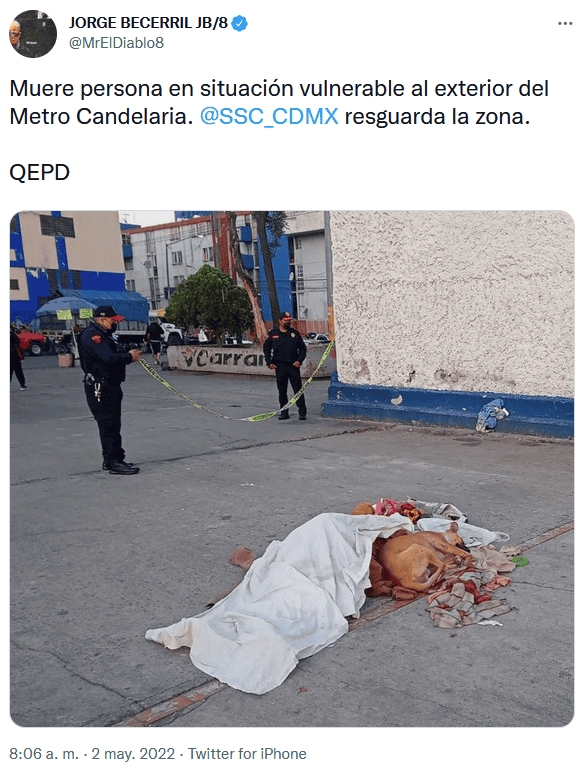
Task: Click the 2 may. 2022 date
Action: pyautogui.click(x=133, y=753)
